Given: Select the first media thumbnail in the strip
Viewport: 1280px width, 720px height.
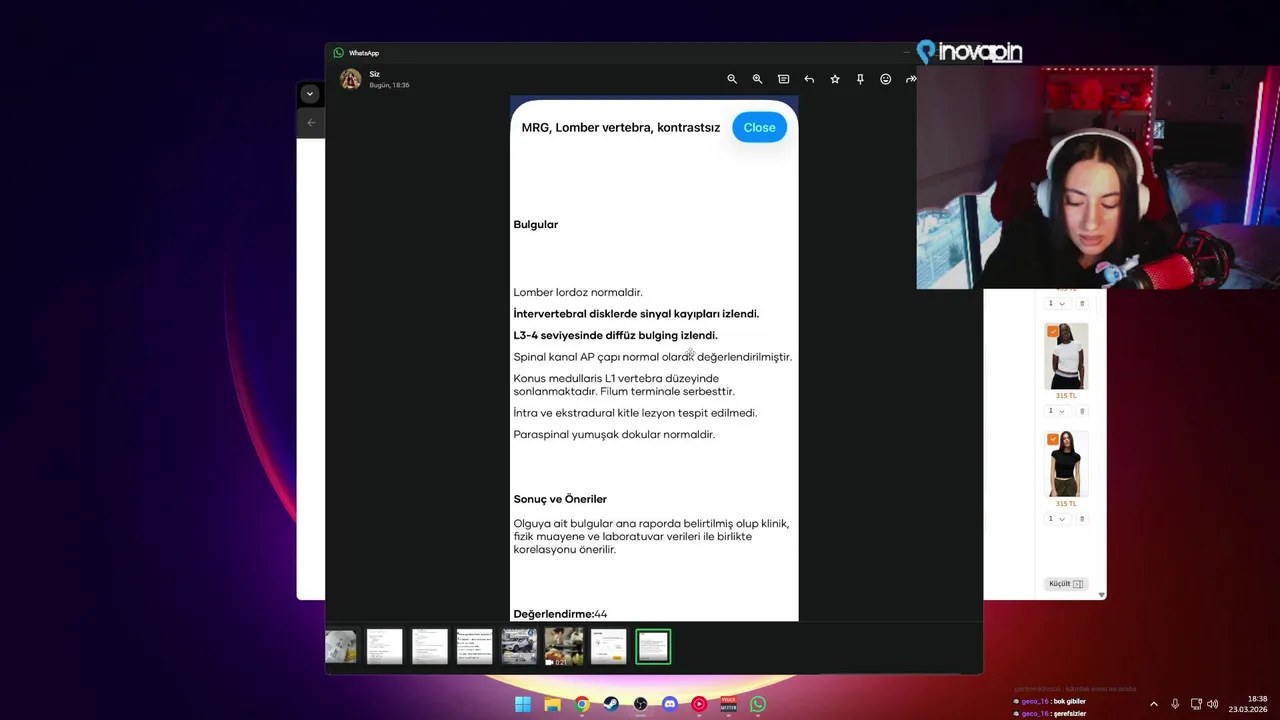Looking at the screenshot, I should click(x=340, y=647).
